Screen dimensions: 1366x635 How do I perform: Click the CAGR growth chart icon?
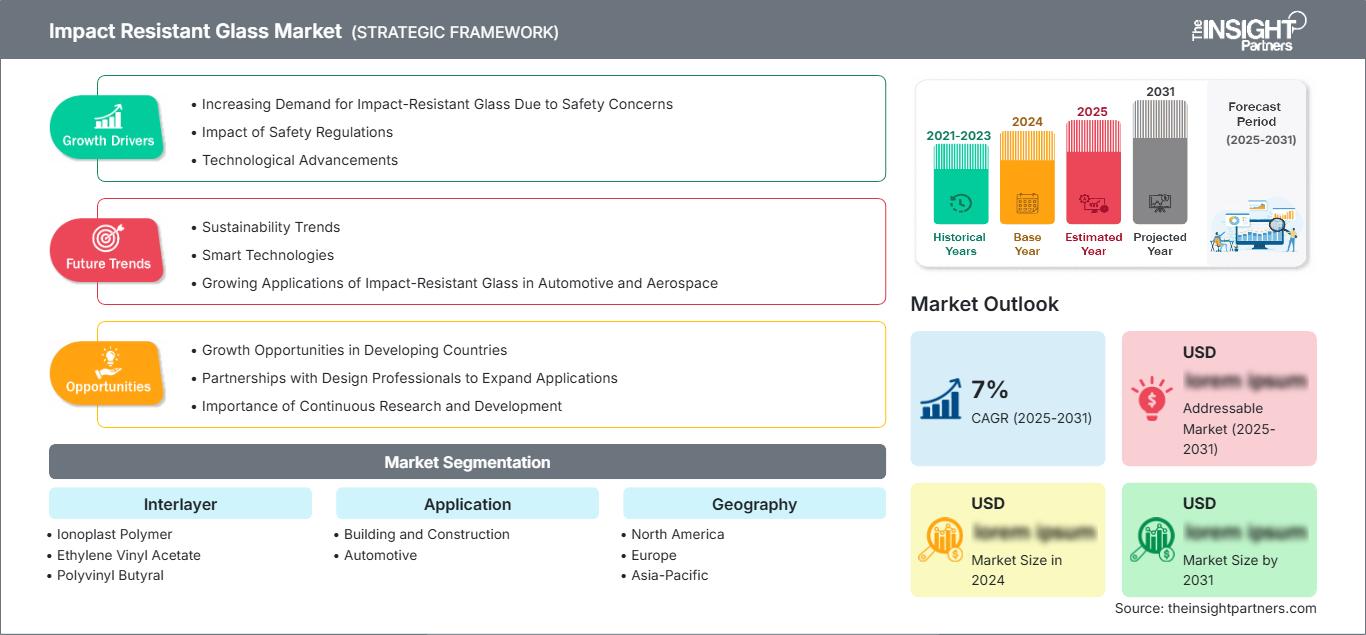940,400
